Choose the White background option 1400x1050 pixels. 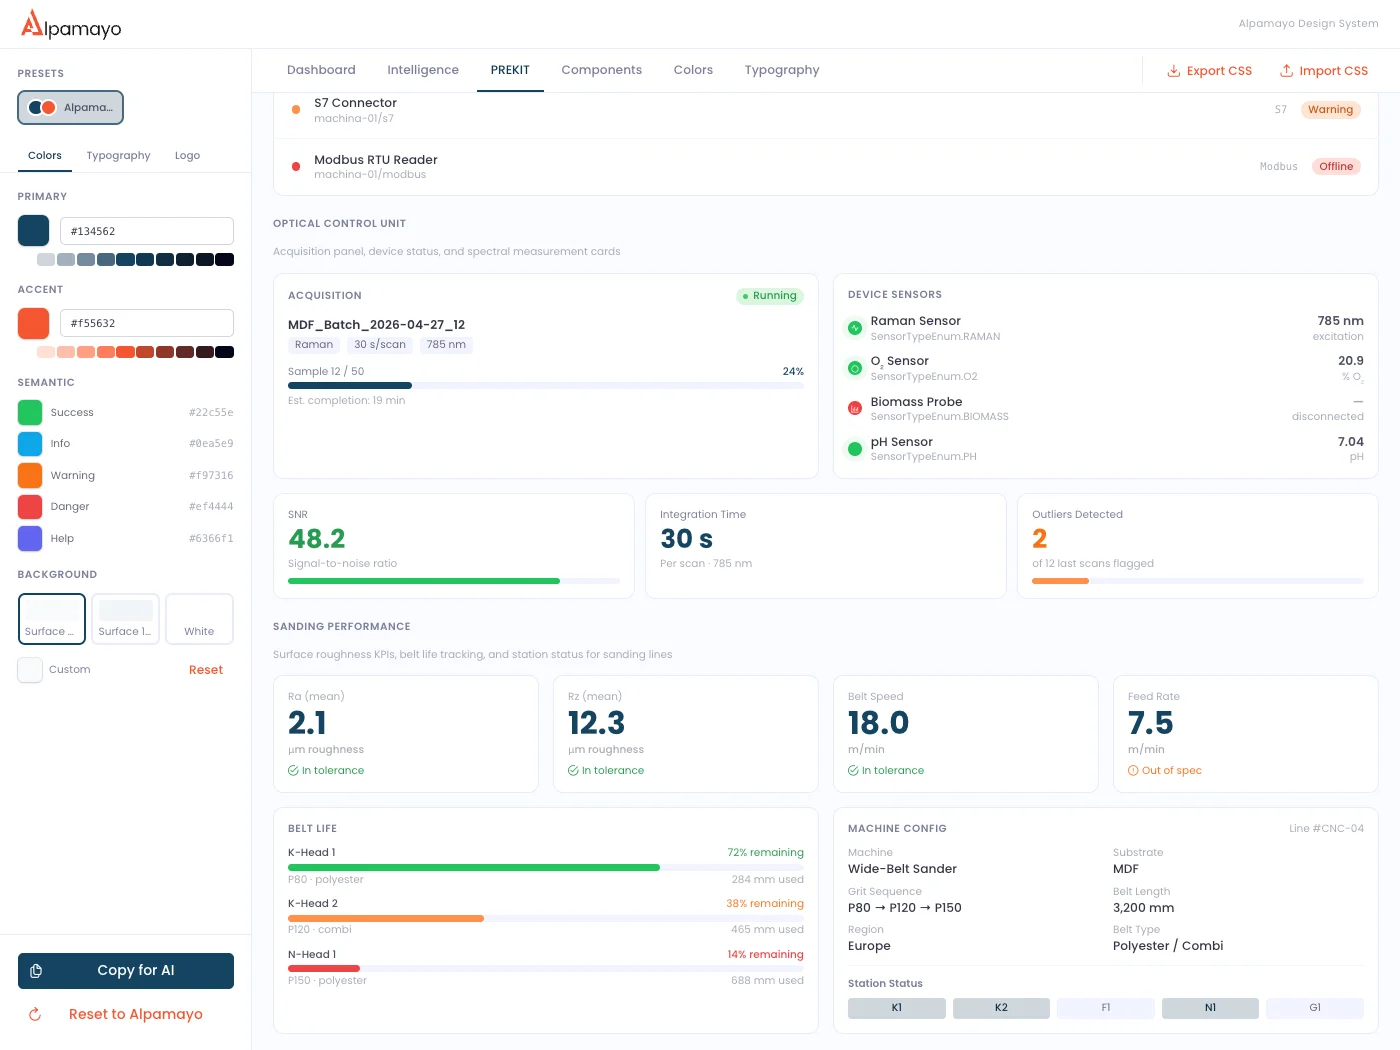pos(199,619)
